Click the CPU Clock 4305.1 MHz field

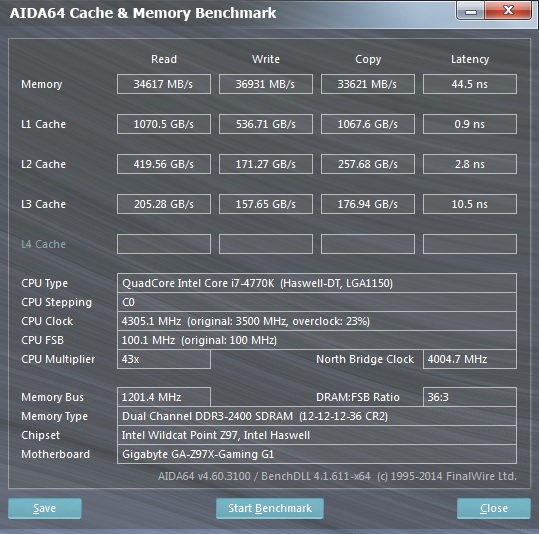pyautogui.click(x=317, y=321)
